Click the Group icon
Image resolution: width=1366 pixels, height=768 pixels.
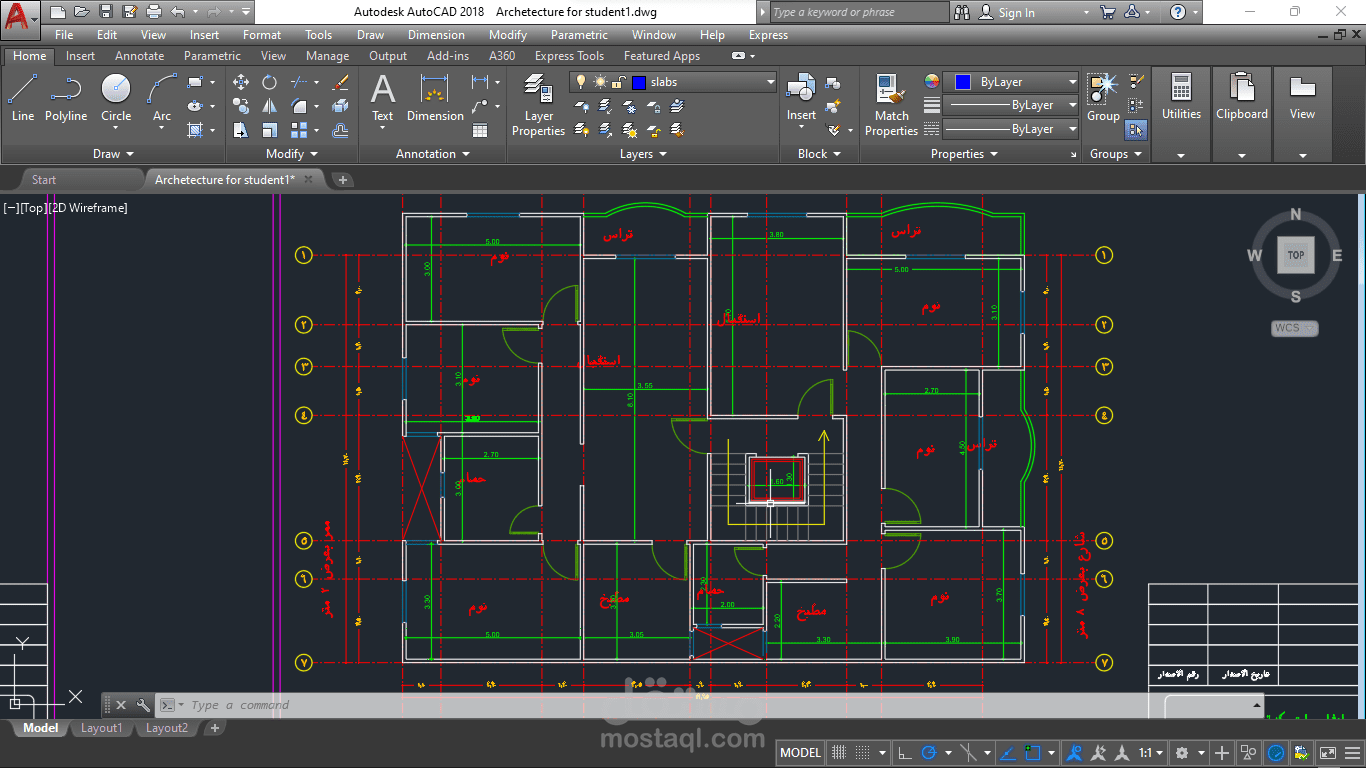(1103, 98)
